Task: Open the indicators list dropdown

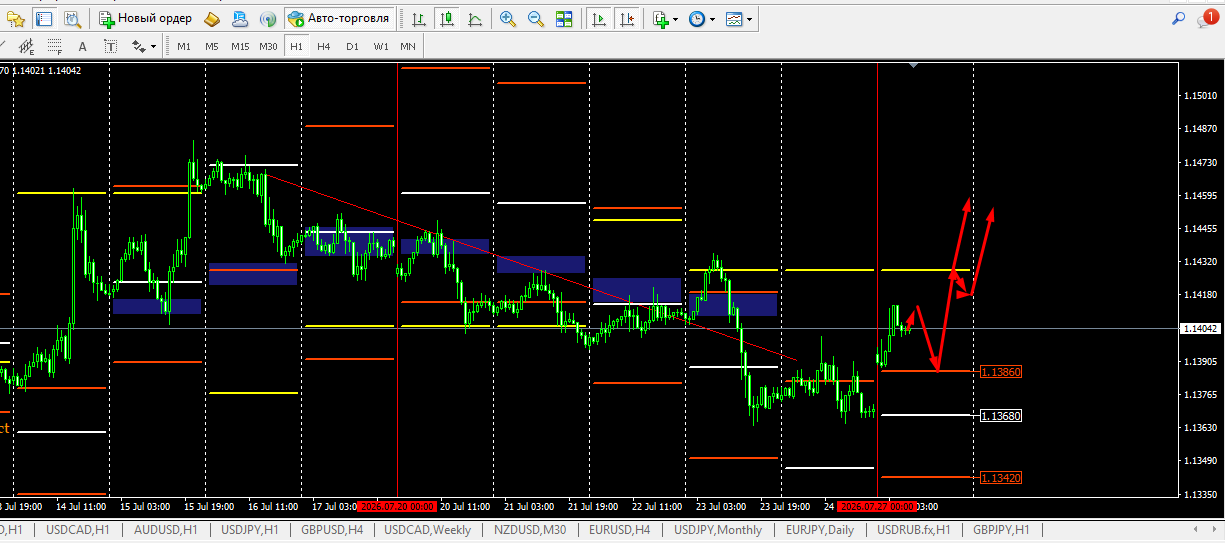Action: tap(664, 19)
